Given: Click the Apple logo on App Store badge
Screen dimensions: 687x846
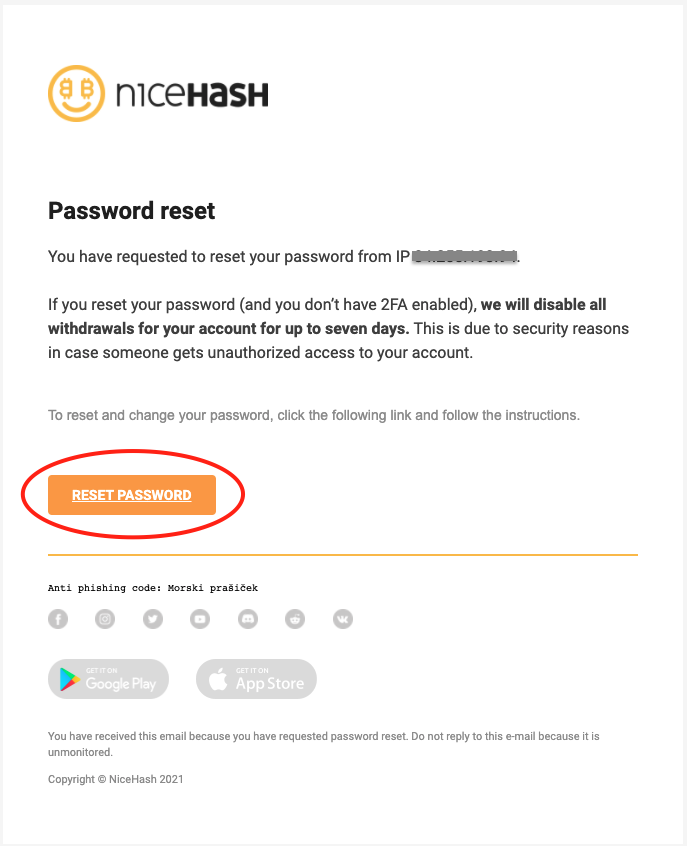Looking at the screenshot, I should (219, 679).
